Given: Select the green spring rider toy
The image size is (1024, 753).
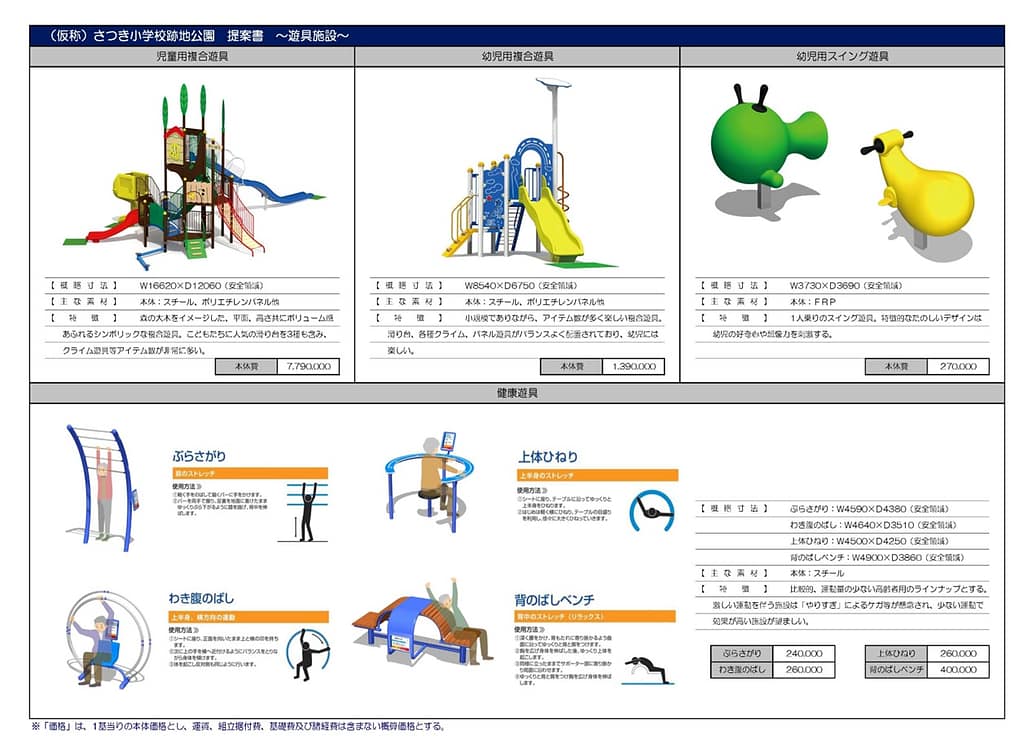Looking at the screenshot, I should [x=768, y=148].
